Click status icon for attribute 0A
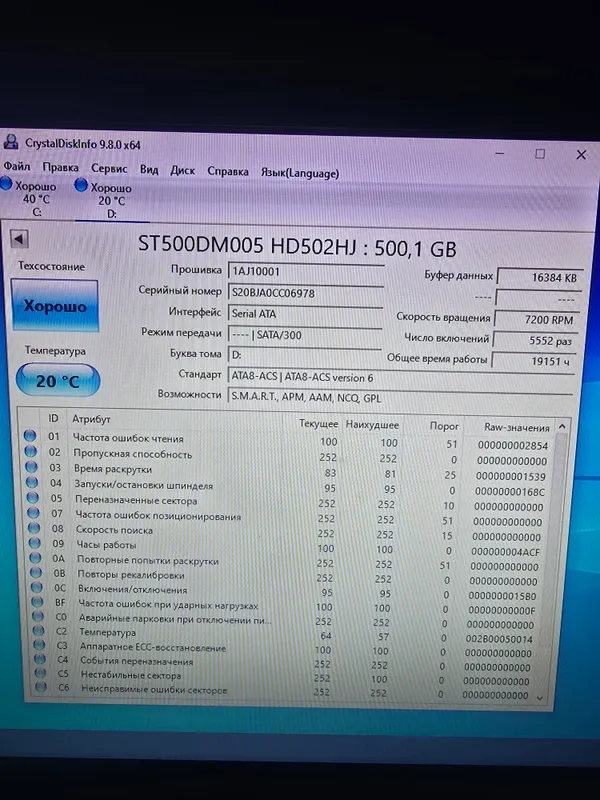 [x=35, y=557]
